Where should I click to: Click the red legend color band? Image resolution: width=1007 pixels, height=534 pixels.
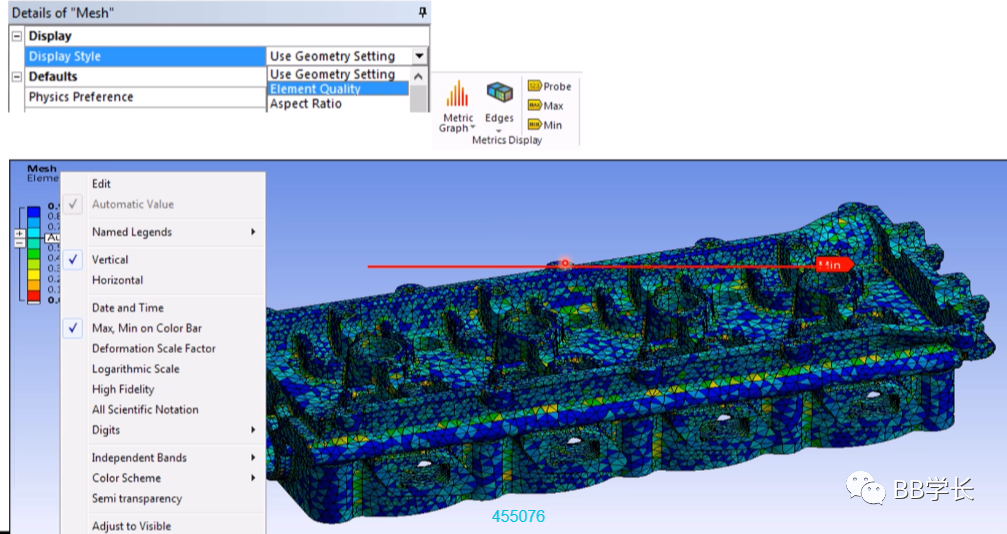pos(33,297)
